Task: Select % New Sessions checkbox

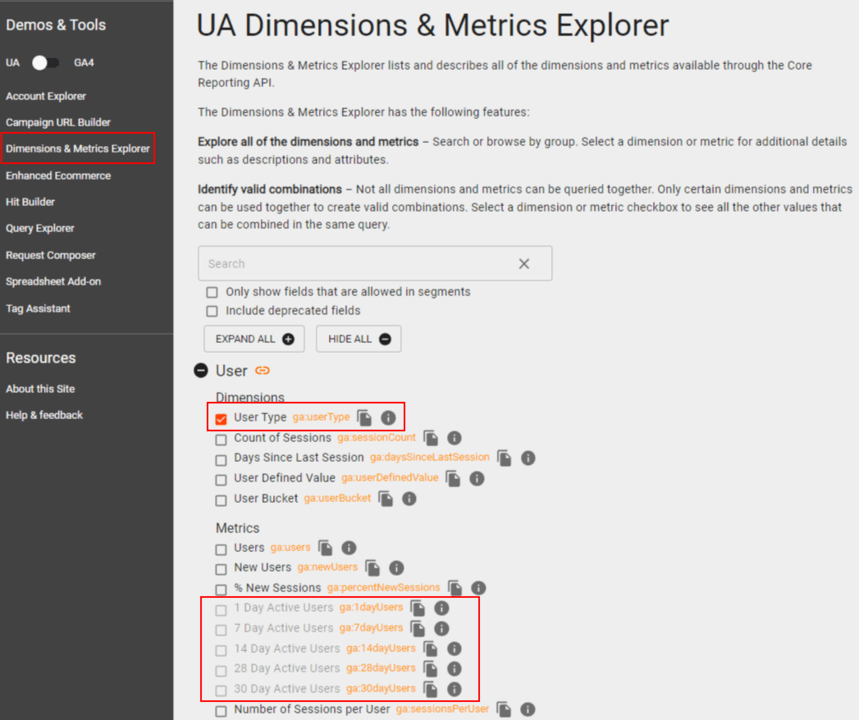Action: pos(221,590)
